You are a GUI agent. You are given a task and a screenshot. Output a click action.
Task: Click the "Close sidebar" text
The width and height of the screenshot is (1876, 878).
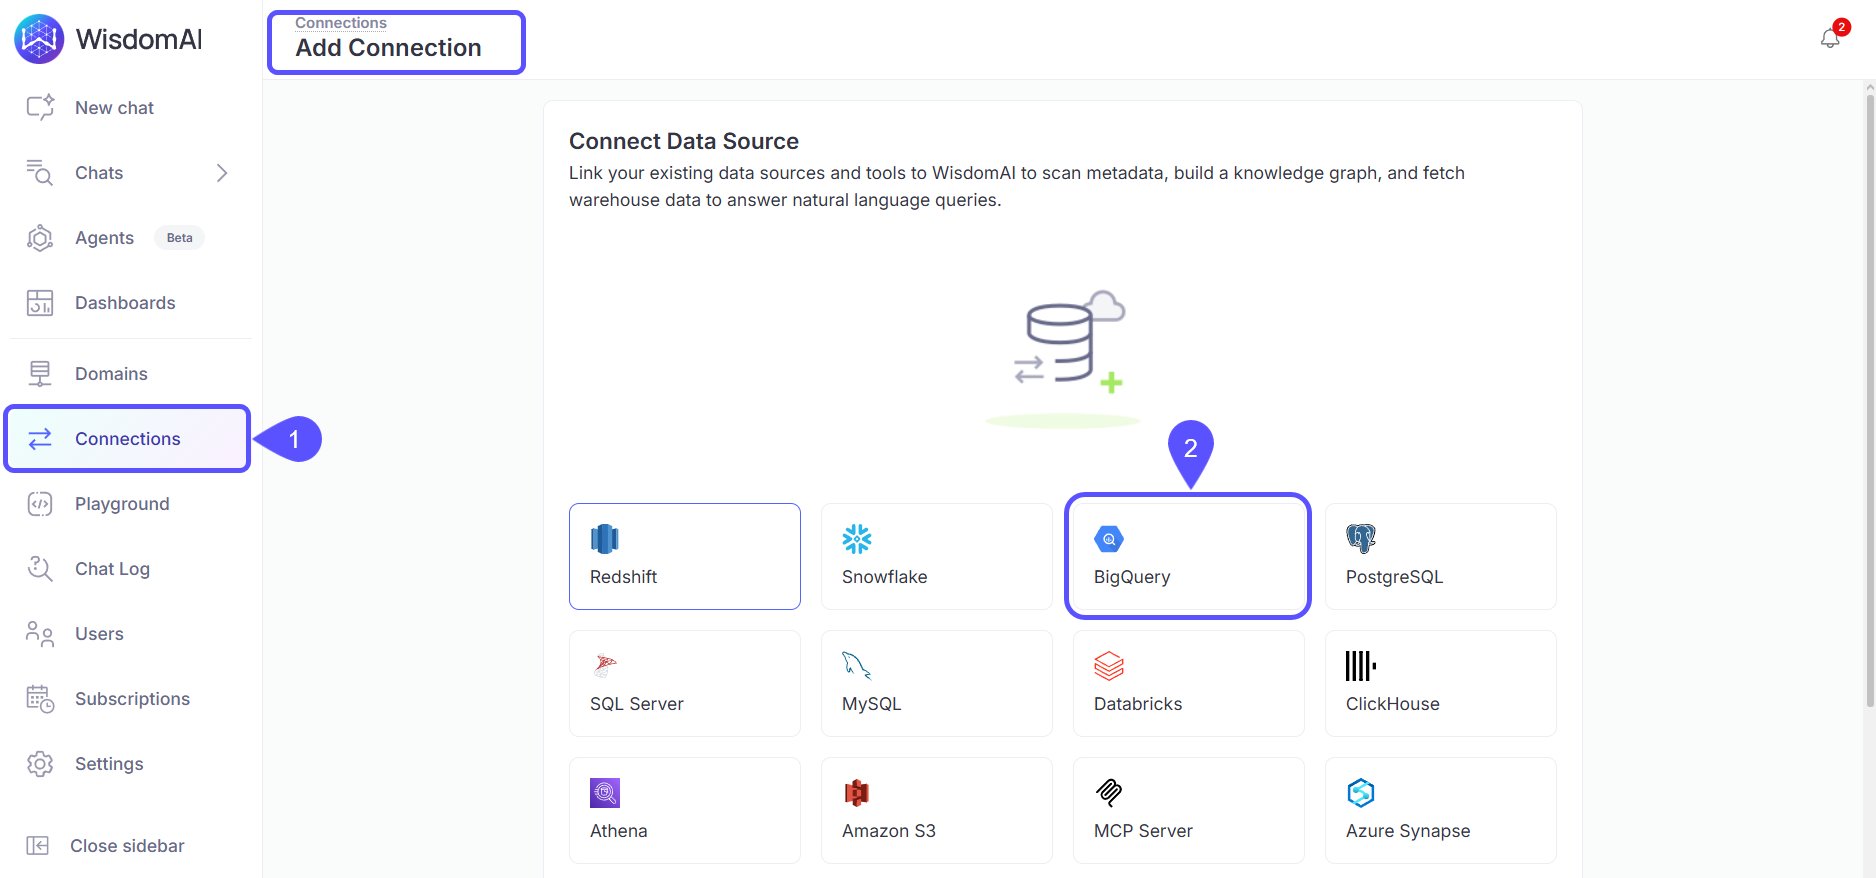click(127, 846)
